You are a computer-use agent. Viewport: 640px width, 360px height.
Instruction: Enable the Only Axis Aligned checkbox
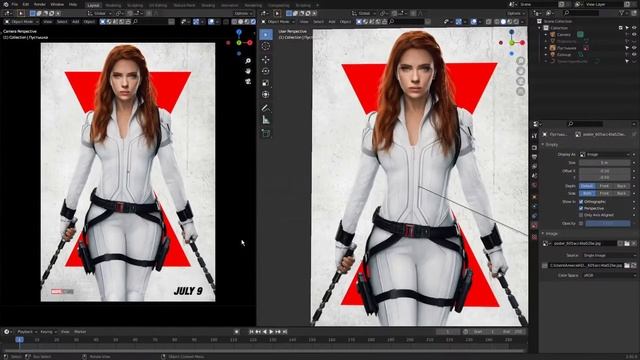coord(581,215)
